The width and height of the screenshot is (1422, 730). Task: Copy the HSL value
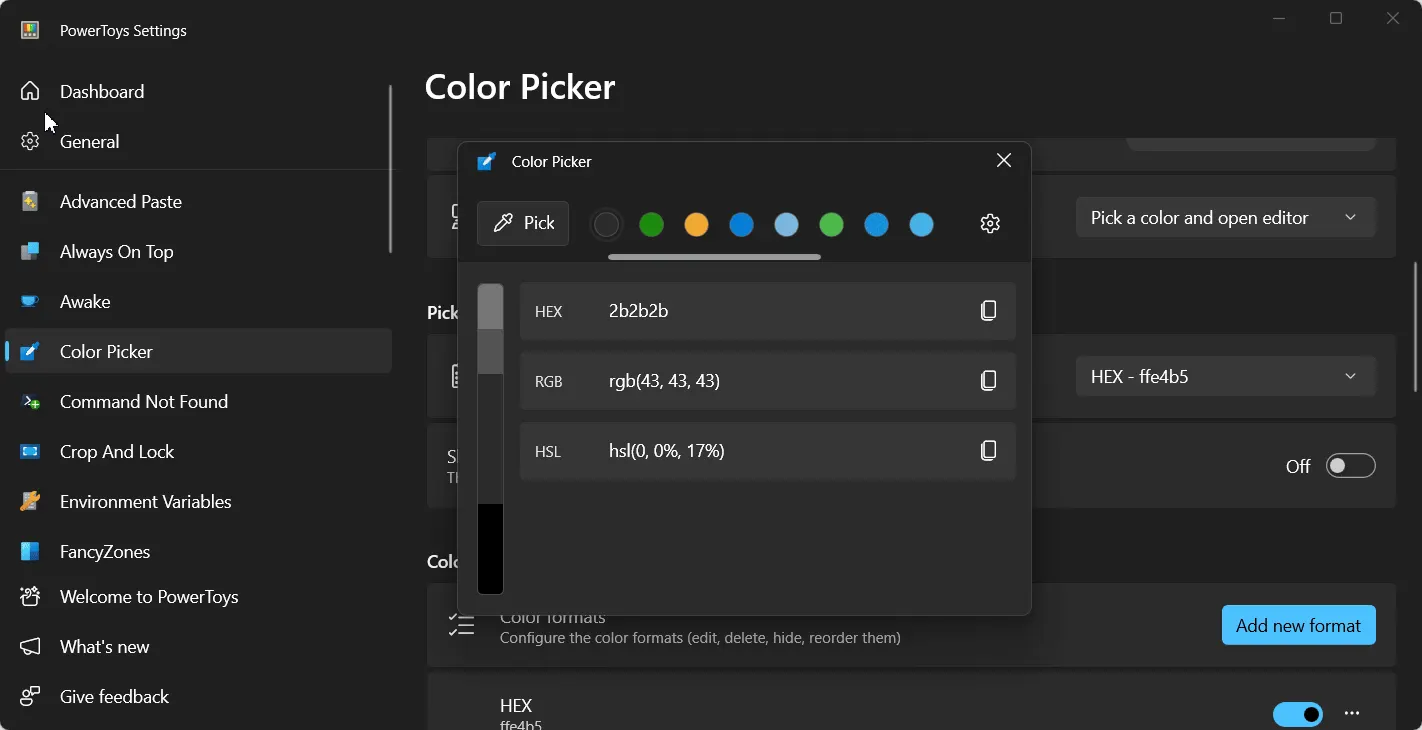(x=989, y=451)
